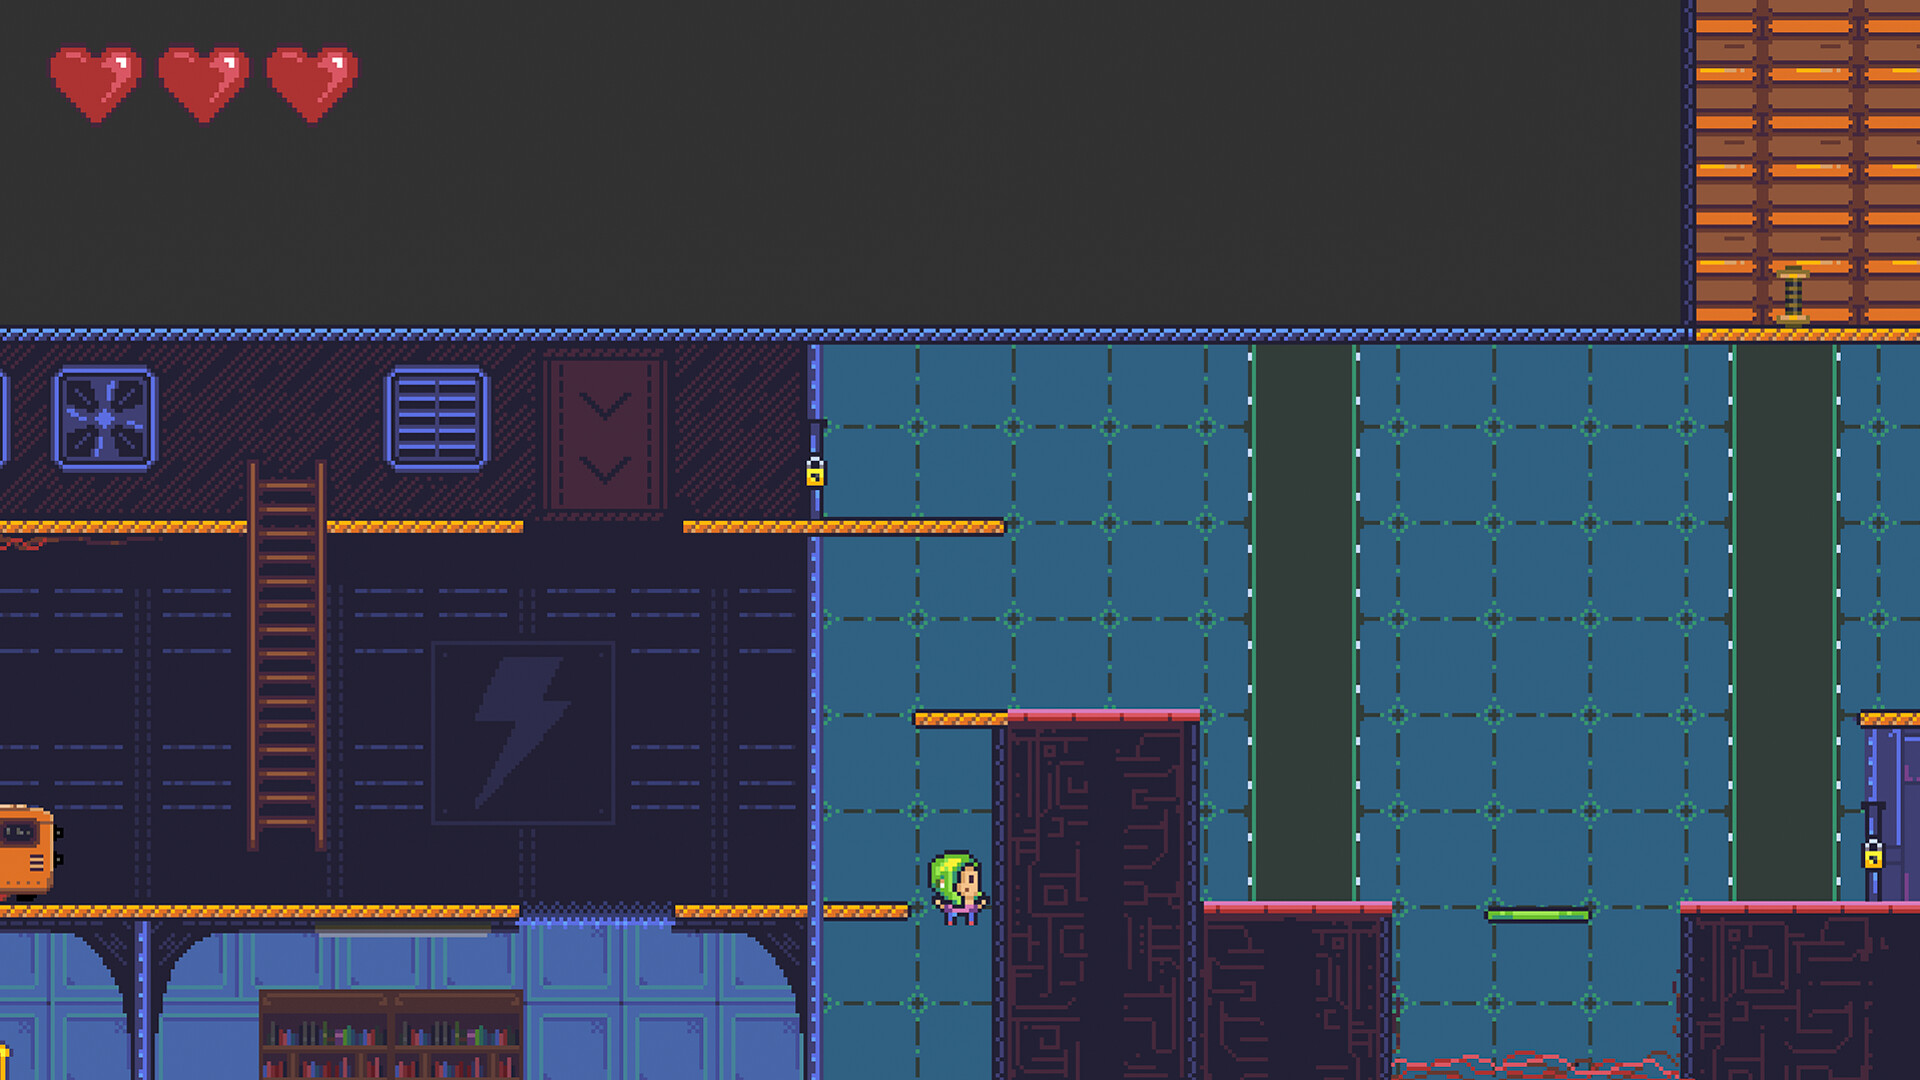
Task: Click the yellow valve atop the orange tower
Action: [x=1793, y=293]
